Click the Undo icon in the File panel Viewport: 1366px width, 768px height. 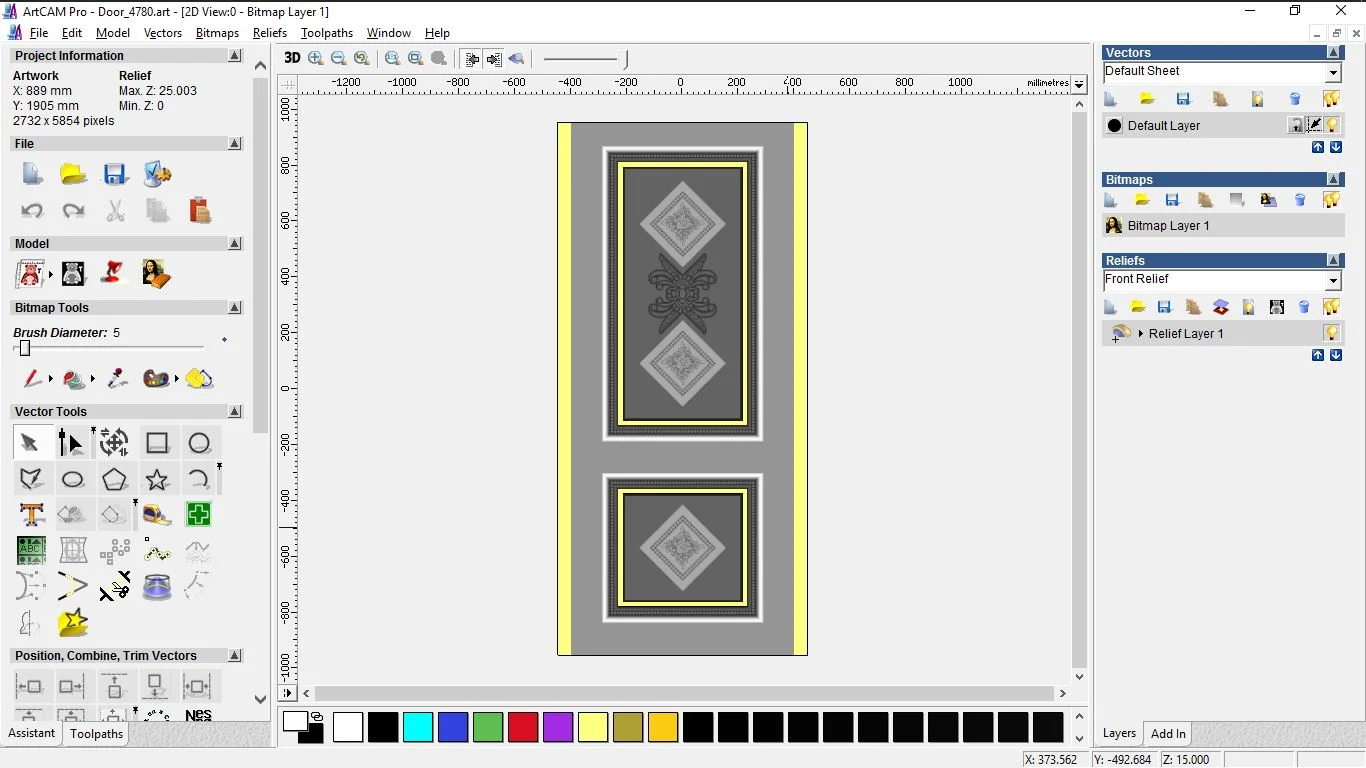(32, 211)
